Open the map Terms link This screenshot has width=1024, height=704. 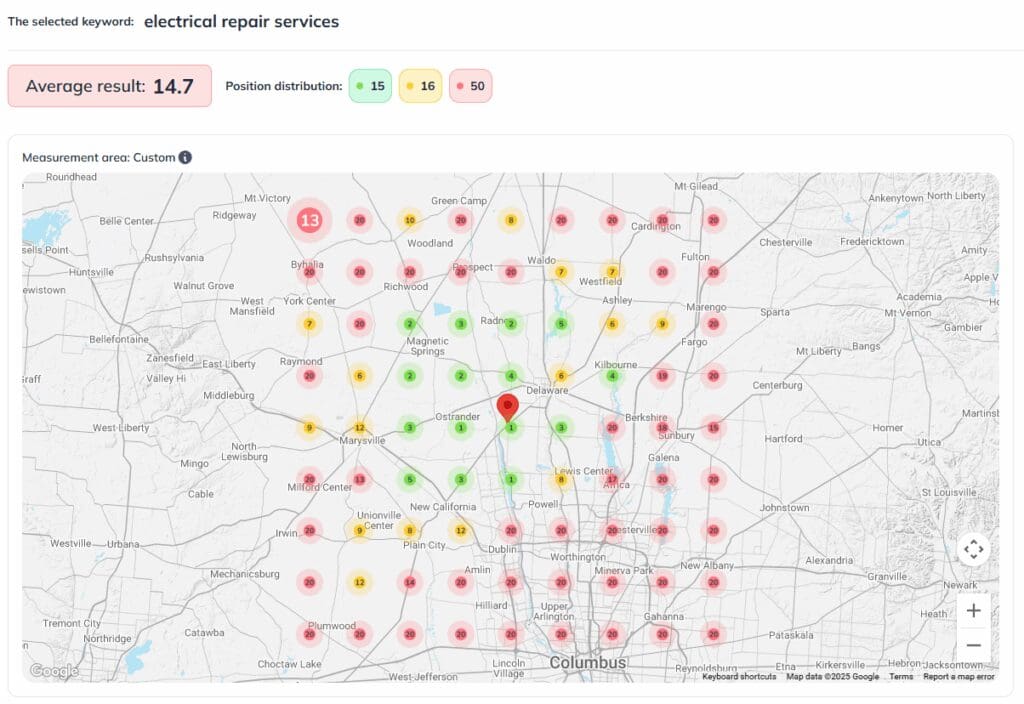(901, 677)
